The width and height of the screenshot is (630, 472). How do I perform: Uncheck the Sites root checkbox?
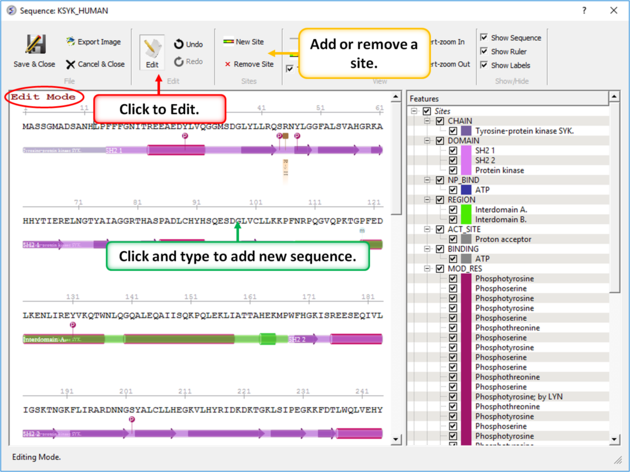(x=427, y=111)
